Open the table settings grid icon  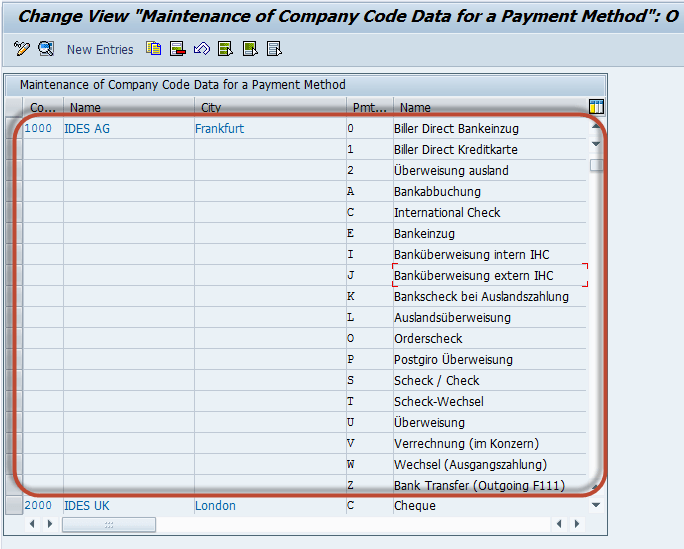tap(596, 107)
